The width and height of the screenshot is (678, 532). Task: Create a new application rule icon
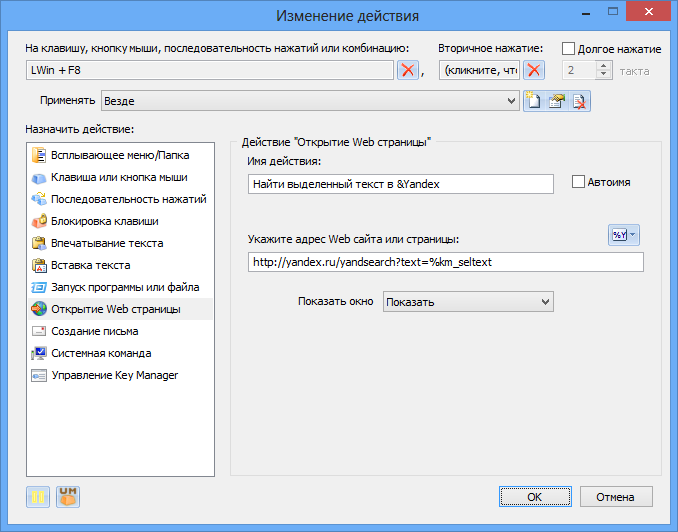[x=534, y=101]
